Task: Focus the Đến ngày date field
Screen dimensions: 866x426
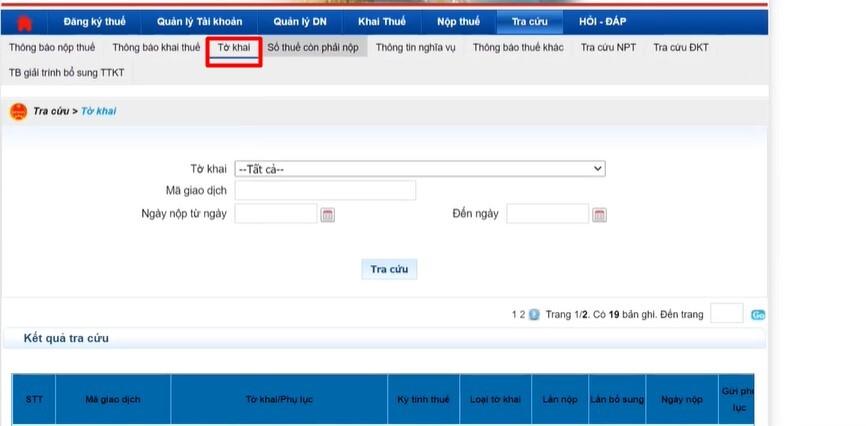Action: pyautogui.click(x=548, y=214)
